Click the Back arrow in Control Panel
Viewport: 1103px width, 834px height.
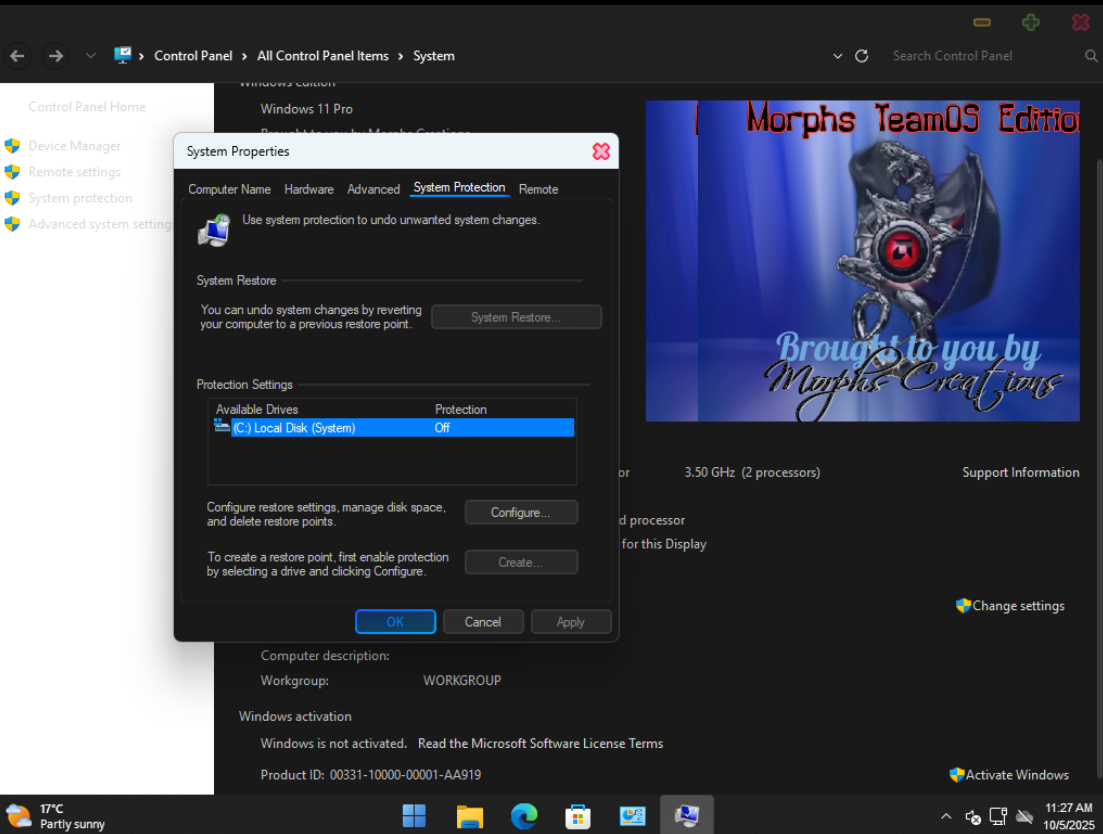[x=17, y=56]
